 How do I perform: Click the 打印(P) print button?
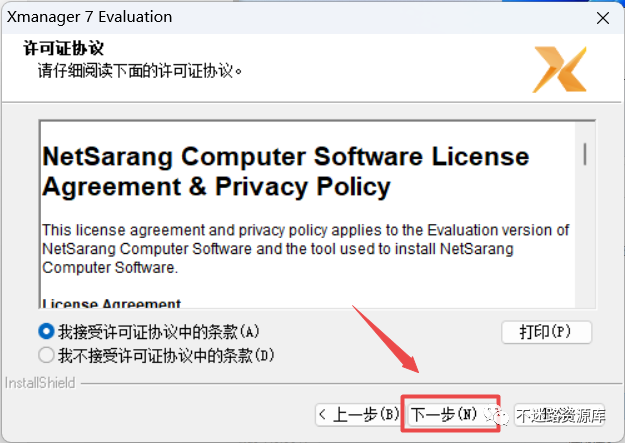point(546,332)
